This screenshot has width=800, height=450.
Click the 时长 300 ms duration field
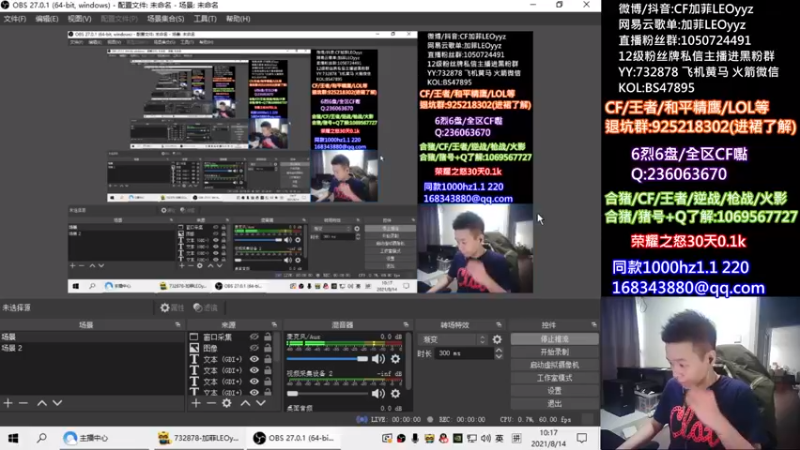pos(465,353)
